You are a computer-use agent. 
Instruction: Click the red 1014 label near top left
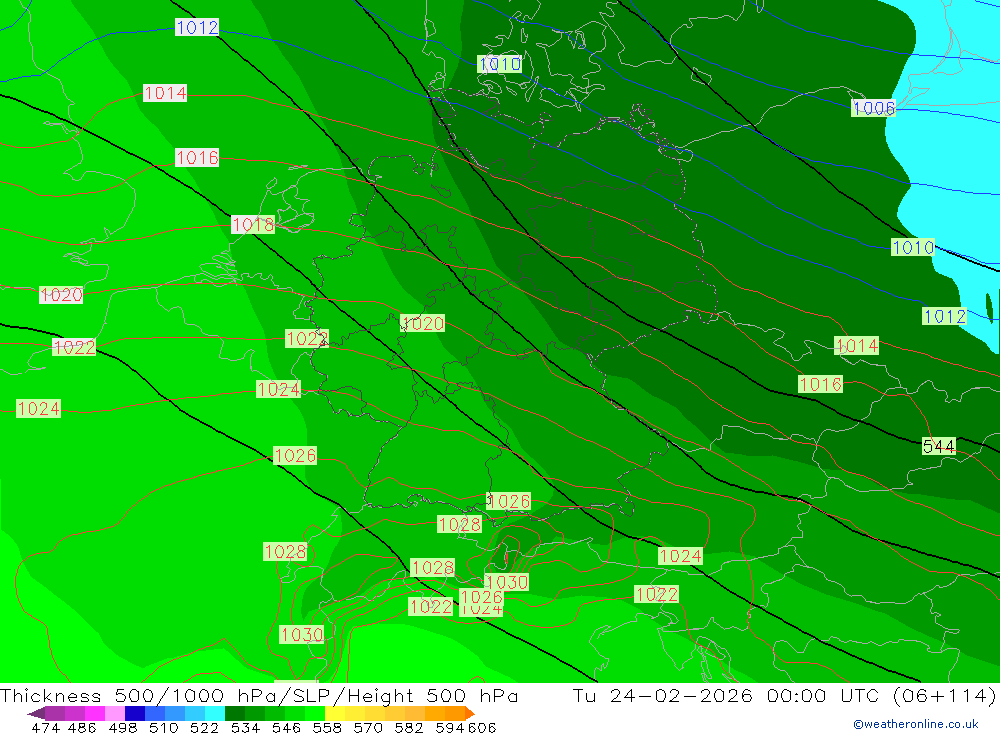point(165,93)
